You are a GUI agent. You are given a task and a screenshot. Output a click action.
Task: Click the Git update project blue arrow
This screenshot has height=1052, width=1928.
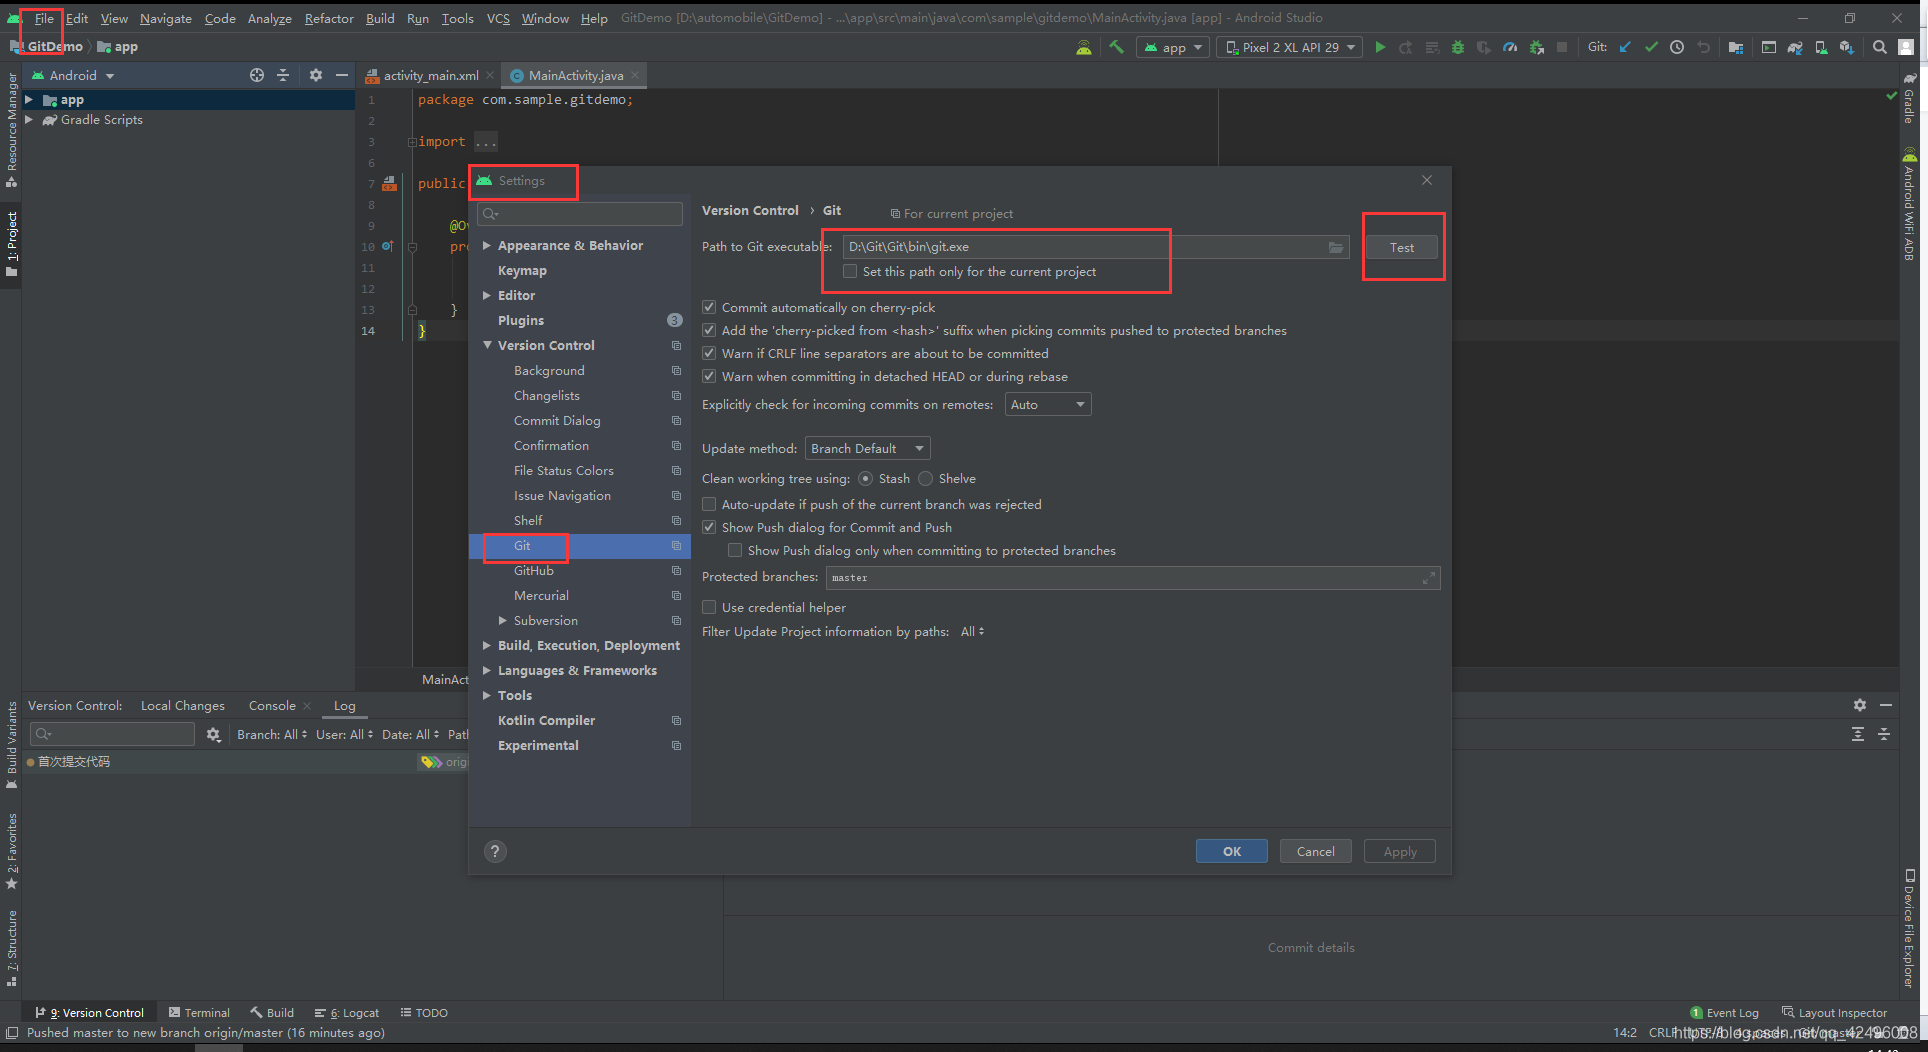(x=1625, y=47)
